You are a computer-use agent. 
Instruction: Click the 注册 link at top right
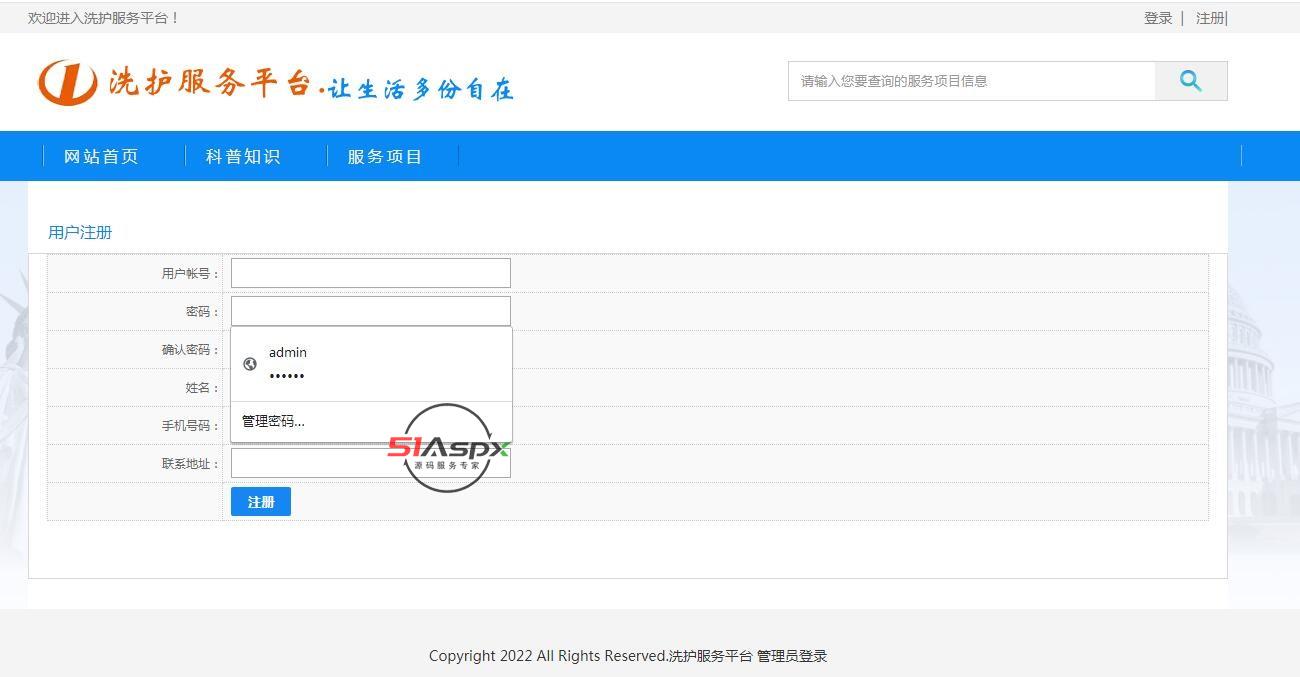1210,18
